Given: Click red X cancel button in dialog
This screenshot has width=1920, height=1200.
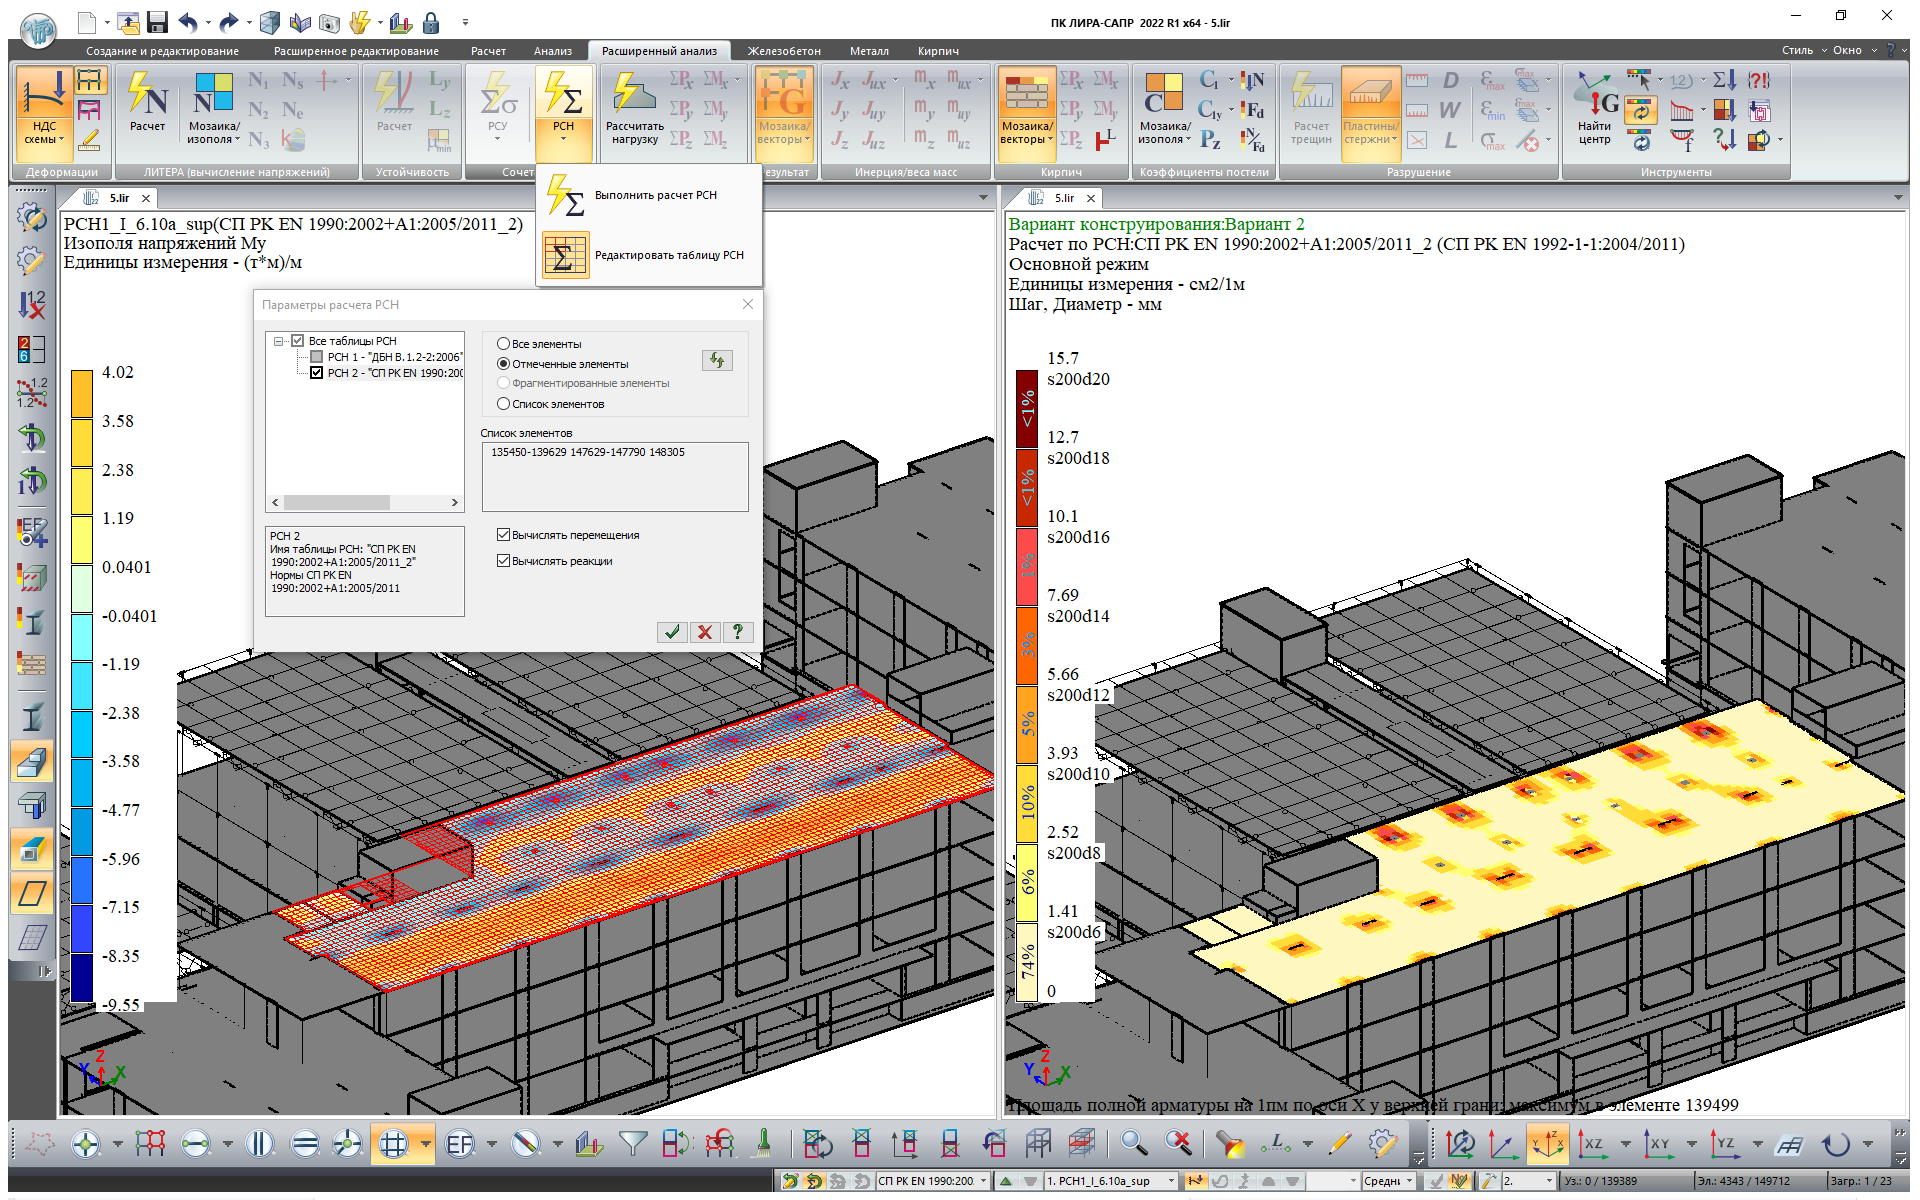Looking at the screenshot, I should (x=705, y=632).
